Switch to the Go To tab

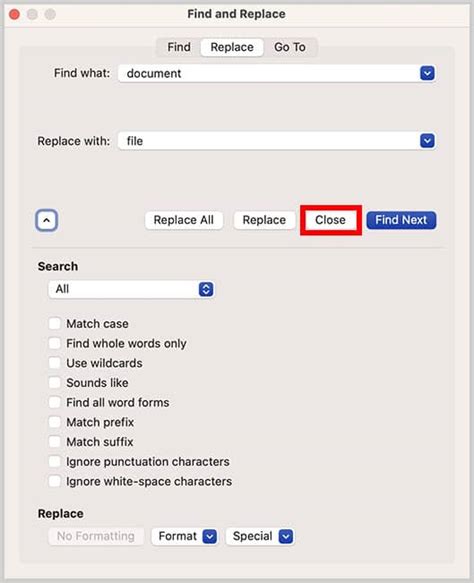290,47
